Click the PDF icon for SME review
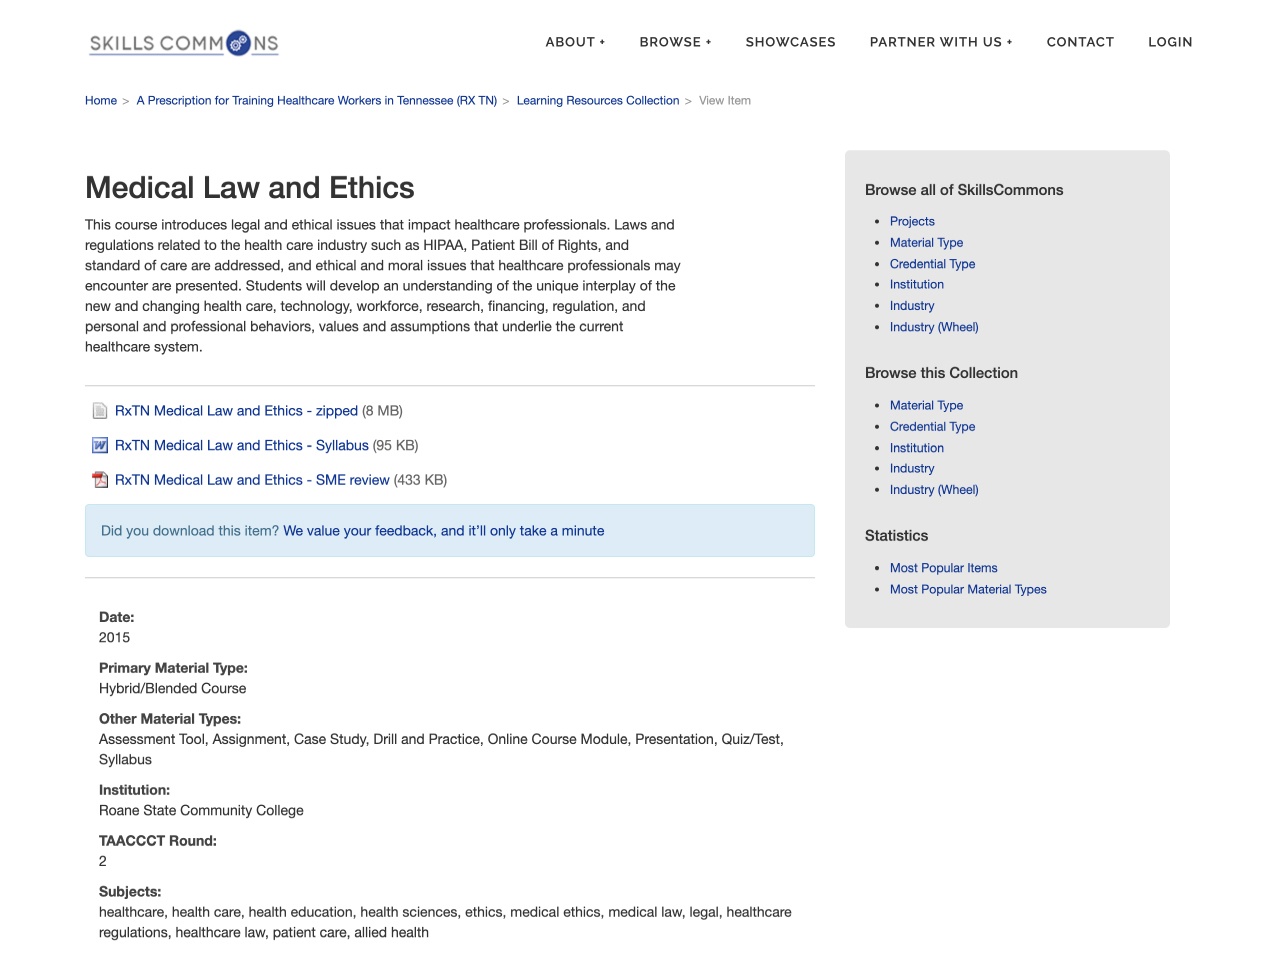Viewport: 1280px width, 960px height. tap(100, 480)
